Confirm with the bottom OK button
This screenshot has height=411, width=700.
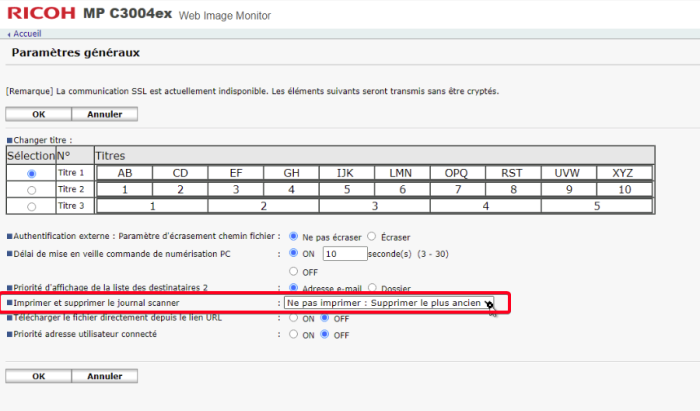click(x=38, y=376)
